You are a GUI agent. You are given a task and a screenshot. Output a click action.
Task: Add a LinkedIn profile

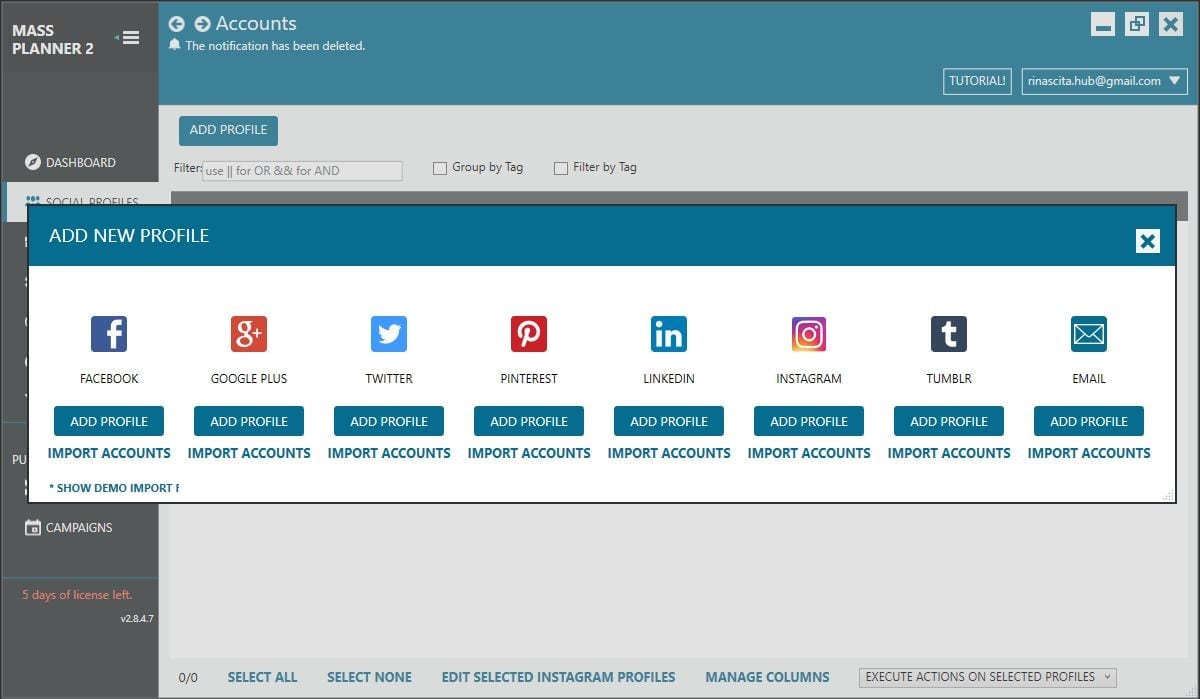(669, 421)
